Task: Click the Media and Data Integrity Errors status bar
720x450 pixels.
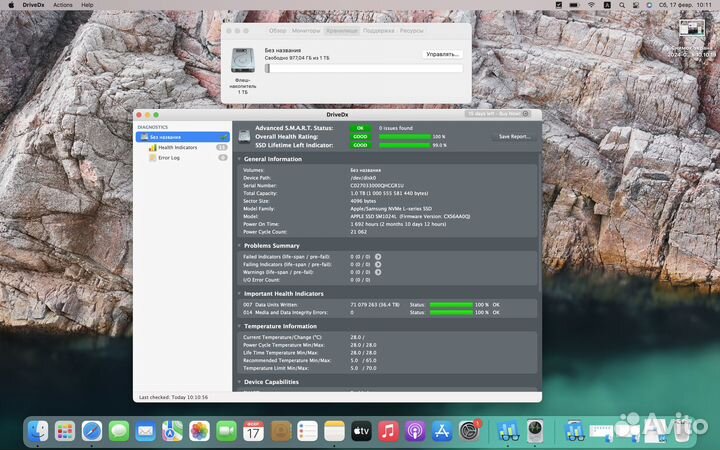Action: coord(451,312)
